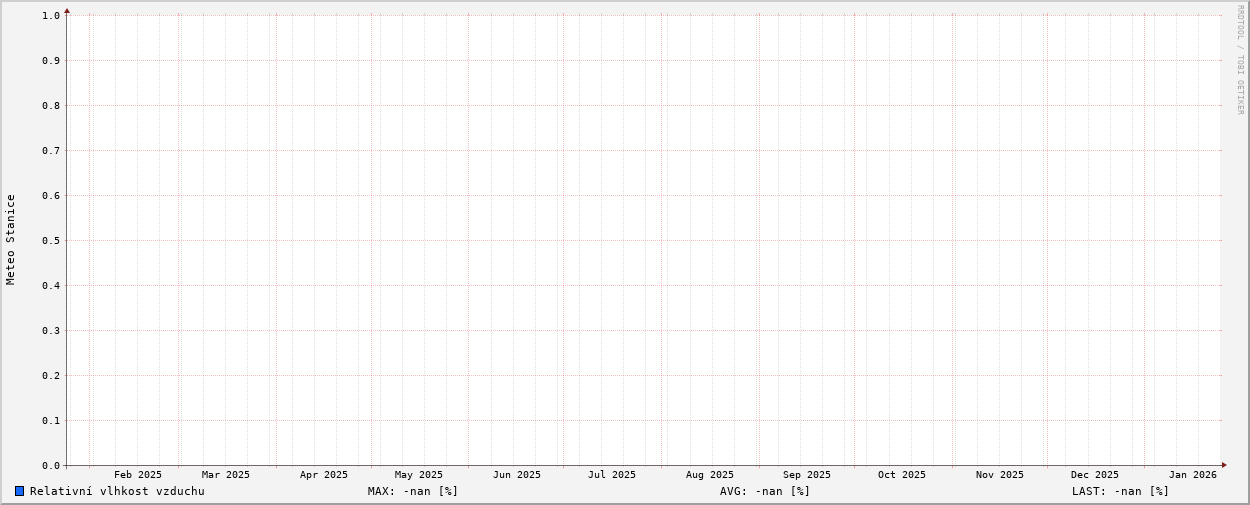Click the Dec 2025 time axis label
1250x505 pixels.
(1095, 475)
